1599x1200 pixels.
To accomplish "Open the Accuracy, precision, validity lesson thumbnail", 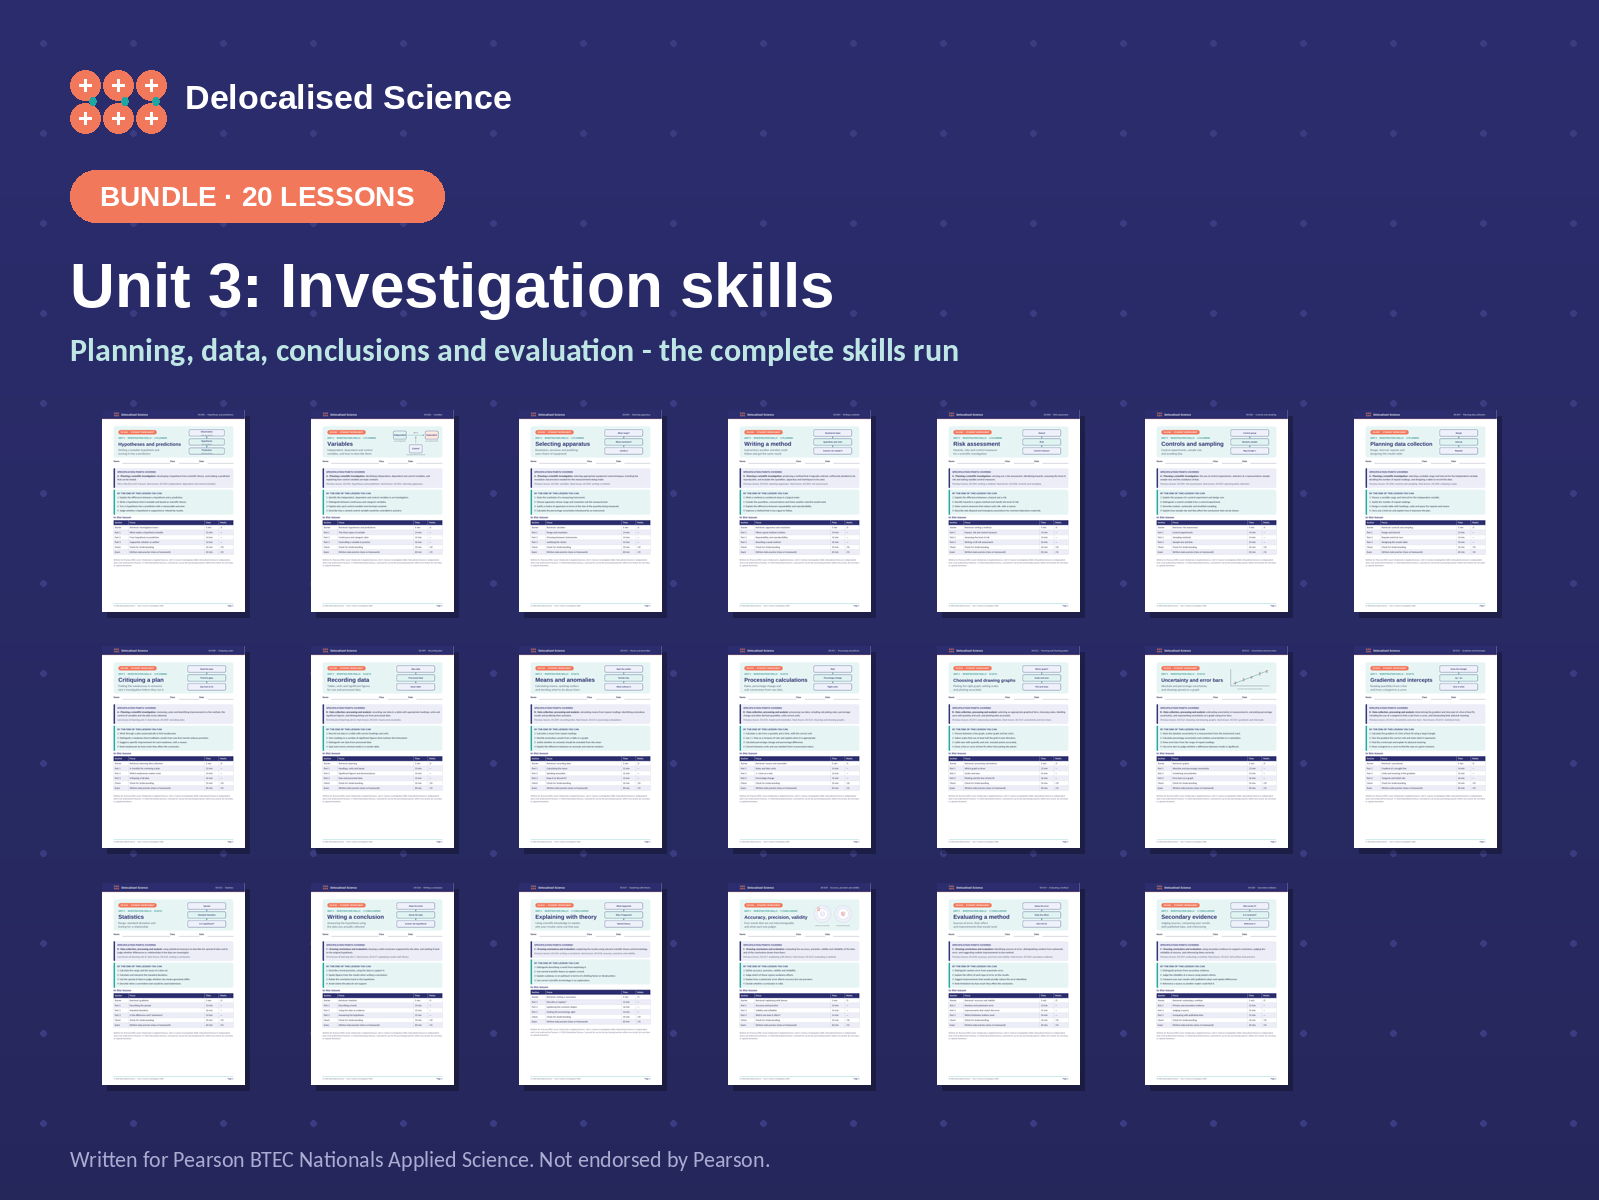I will pos(800,984).
